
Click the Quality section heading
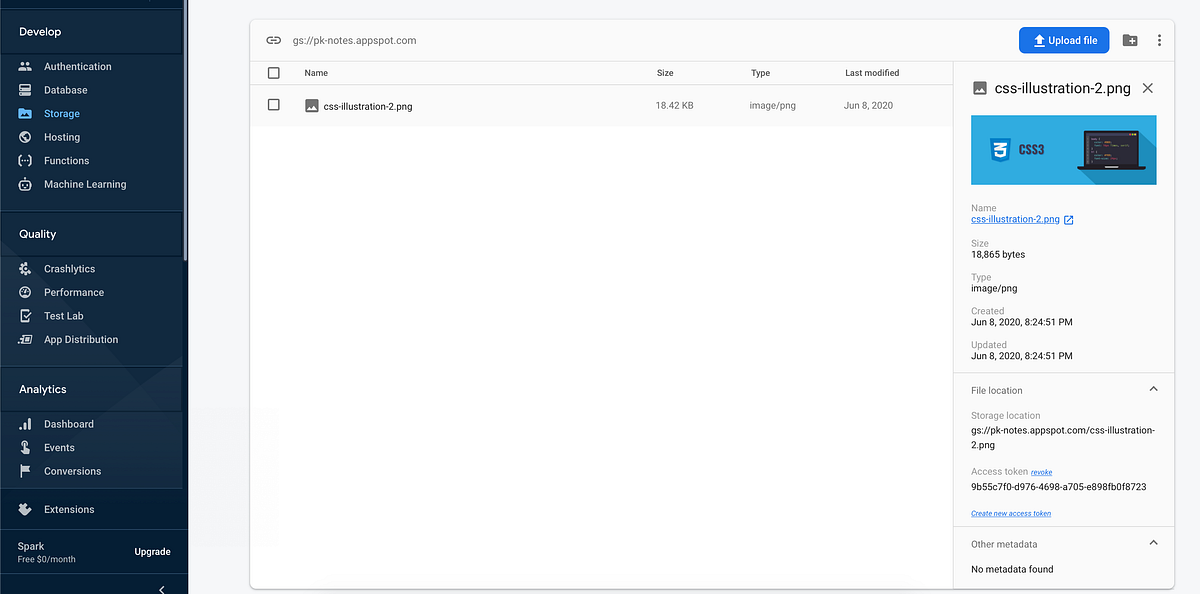pyautogui.click(x=38, y=234)
